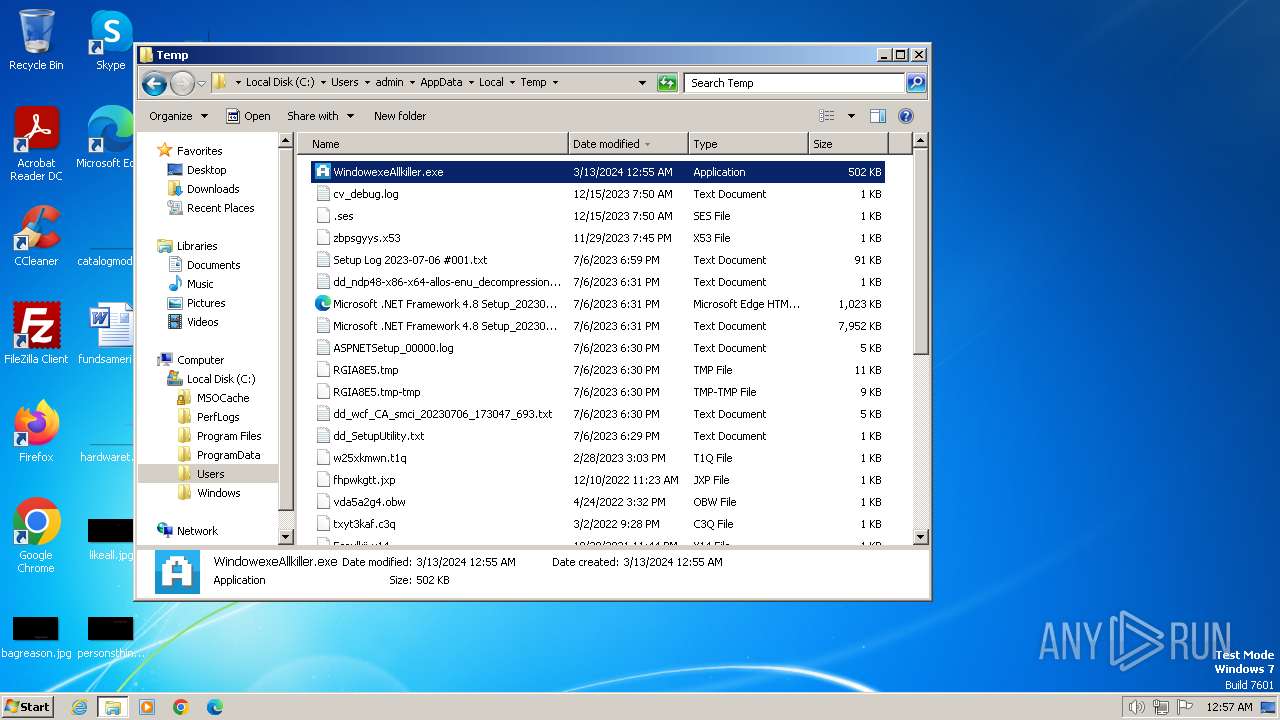
Task: Sort by Date modified column header
Action: (x=628, y=144)
